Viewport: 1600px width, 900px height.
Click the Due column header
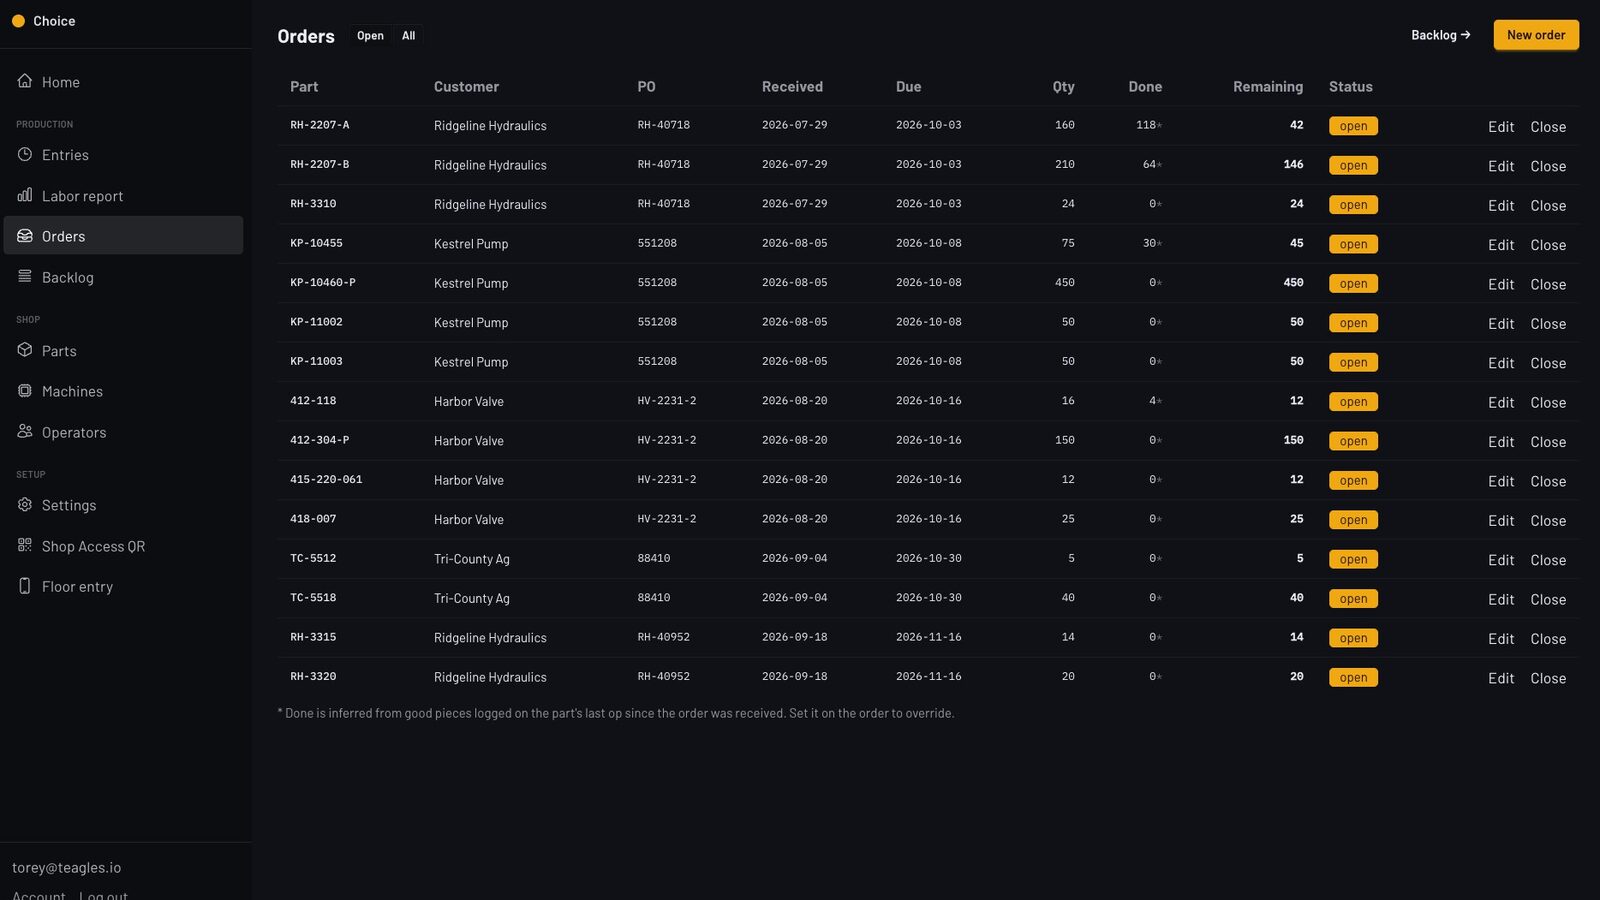click(x=908, y=87)
